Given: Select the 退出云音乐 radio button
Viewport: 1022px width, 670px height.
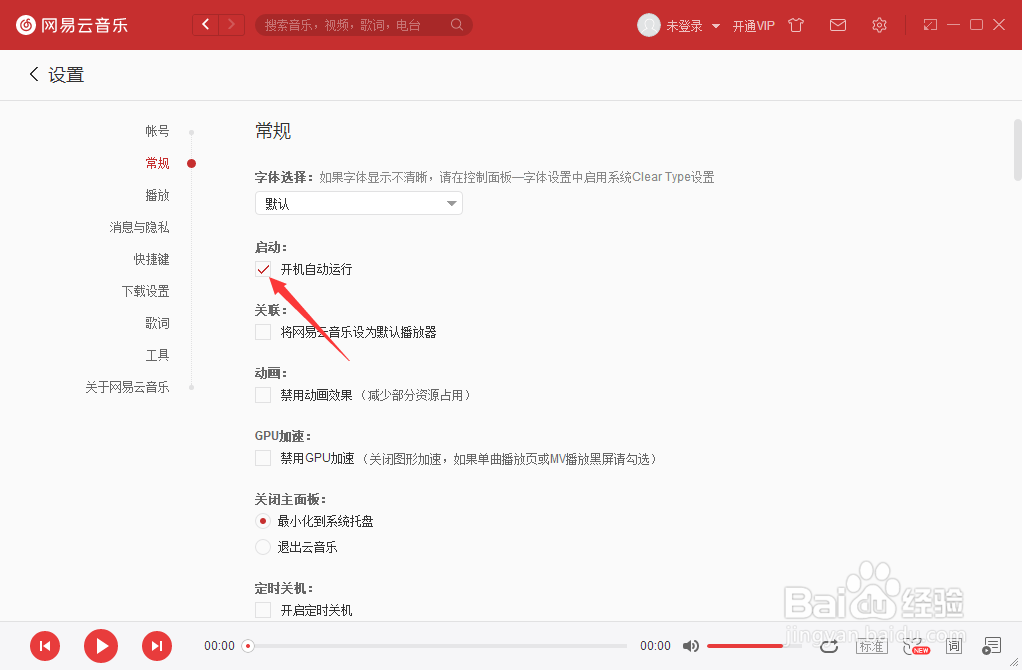Looking at the screenshot, I should pyautogui.click(x=261, y=546).
